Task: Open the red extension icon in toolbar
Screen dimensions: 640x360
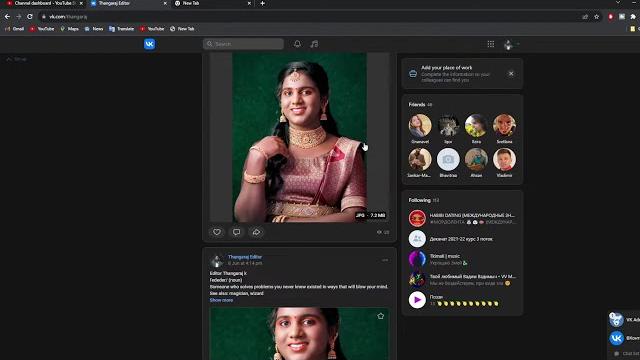Action: [x=611, y=17]
